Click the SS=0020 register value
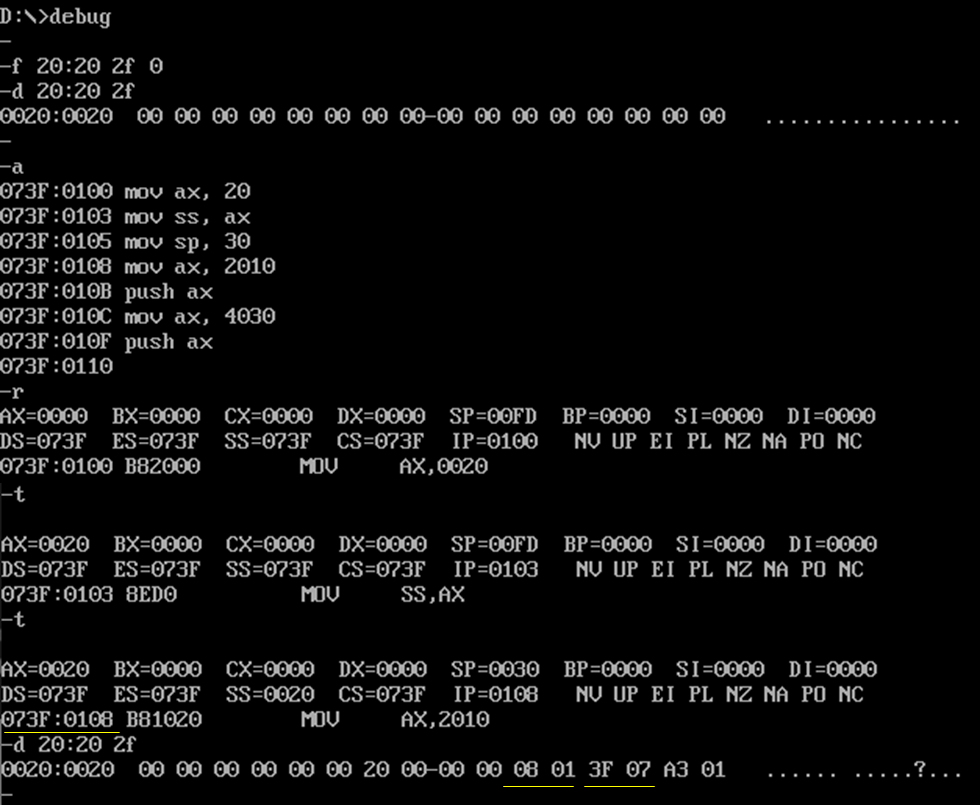The image size is (980, 805). point(270,694)
